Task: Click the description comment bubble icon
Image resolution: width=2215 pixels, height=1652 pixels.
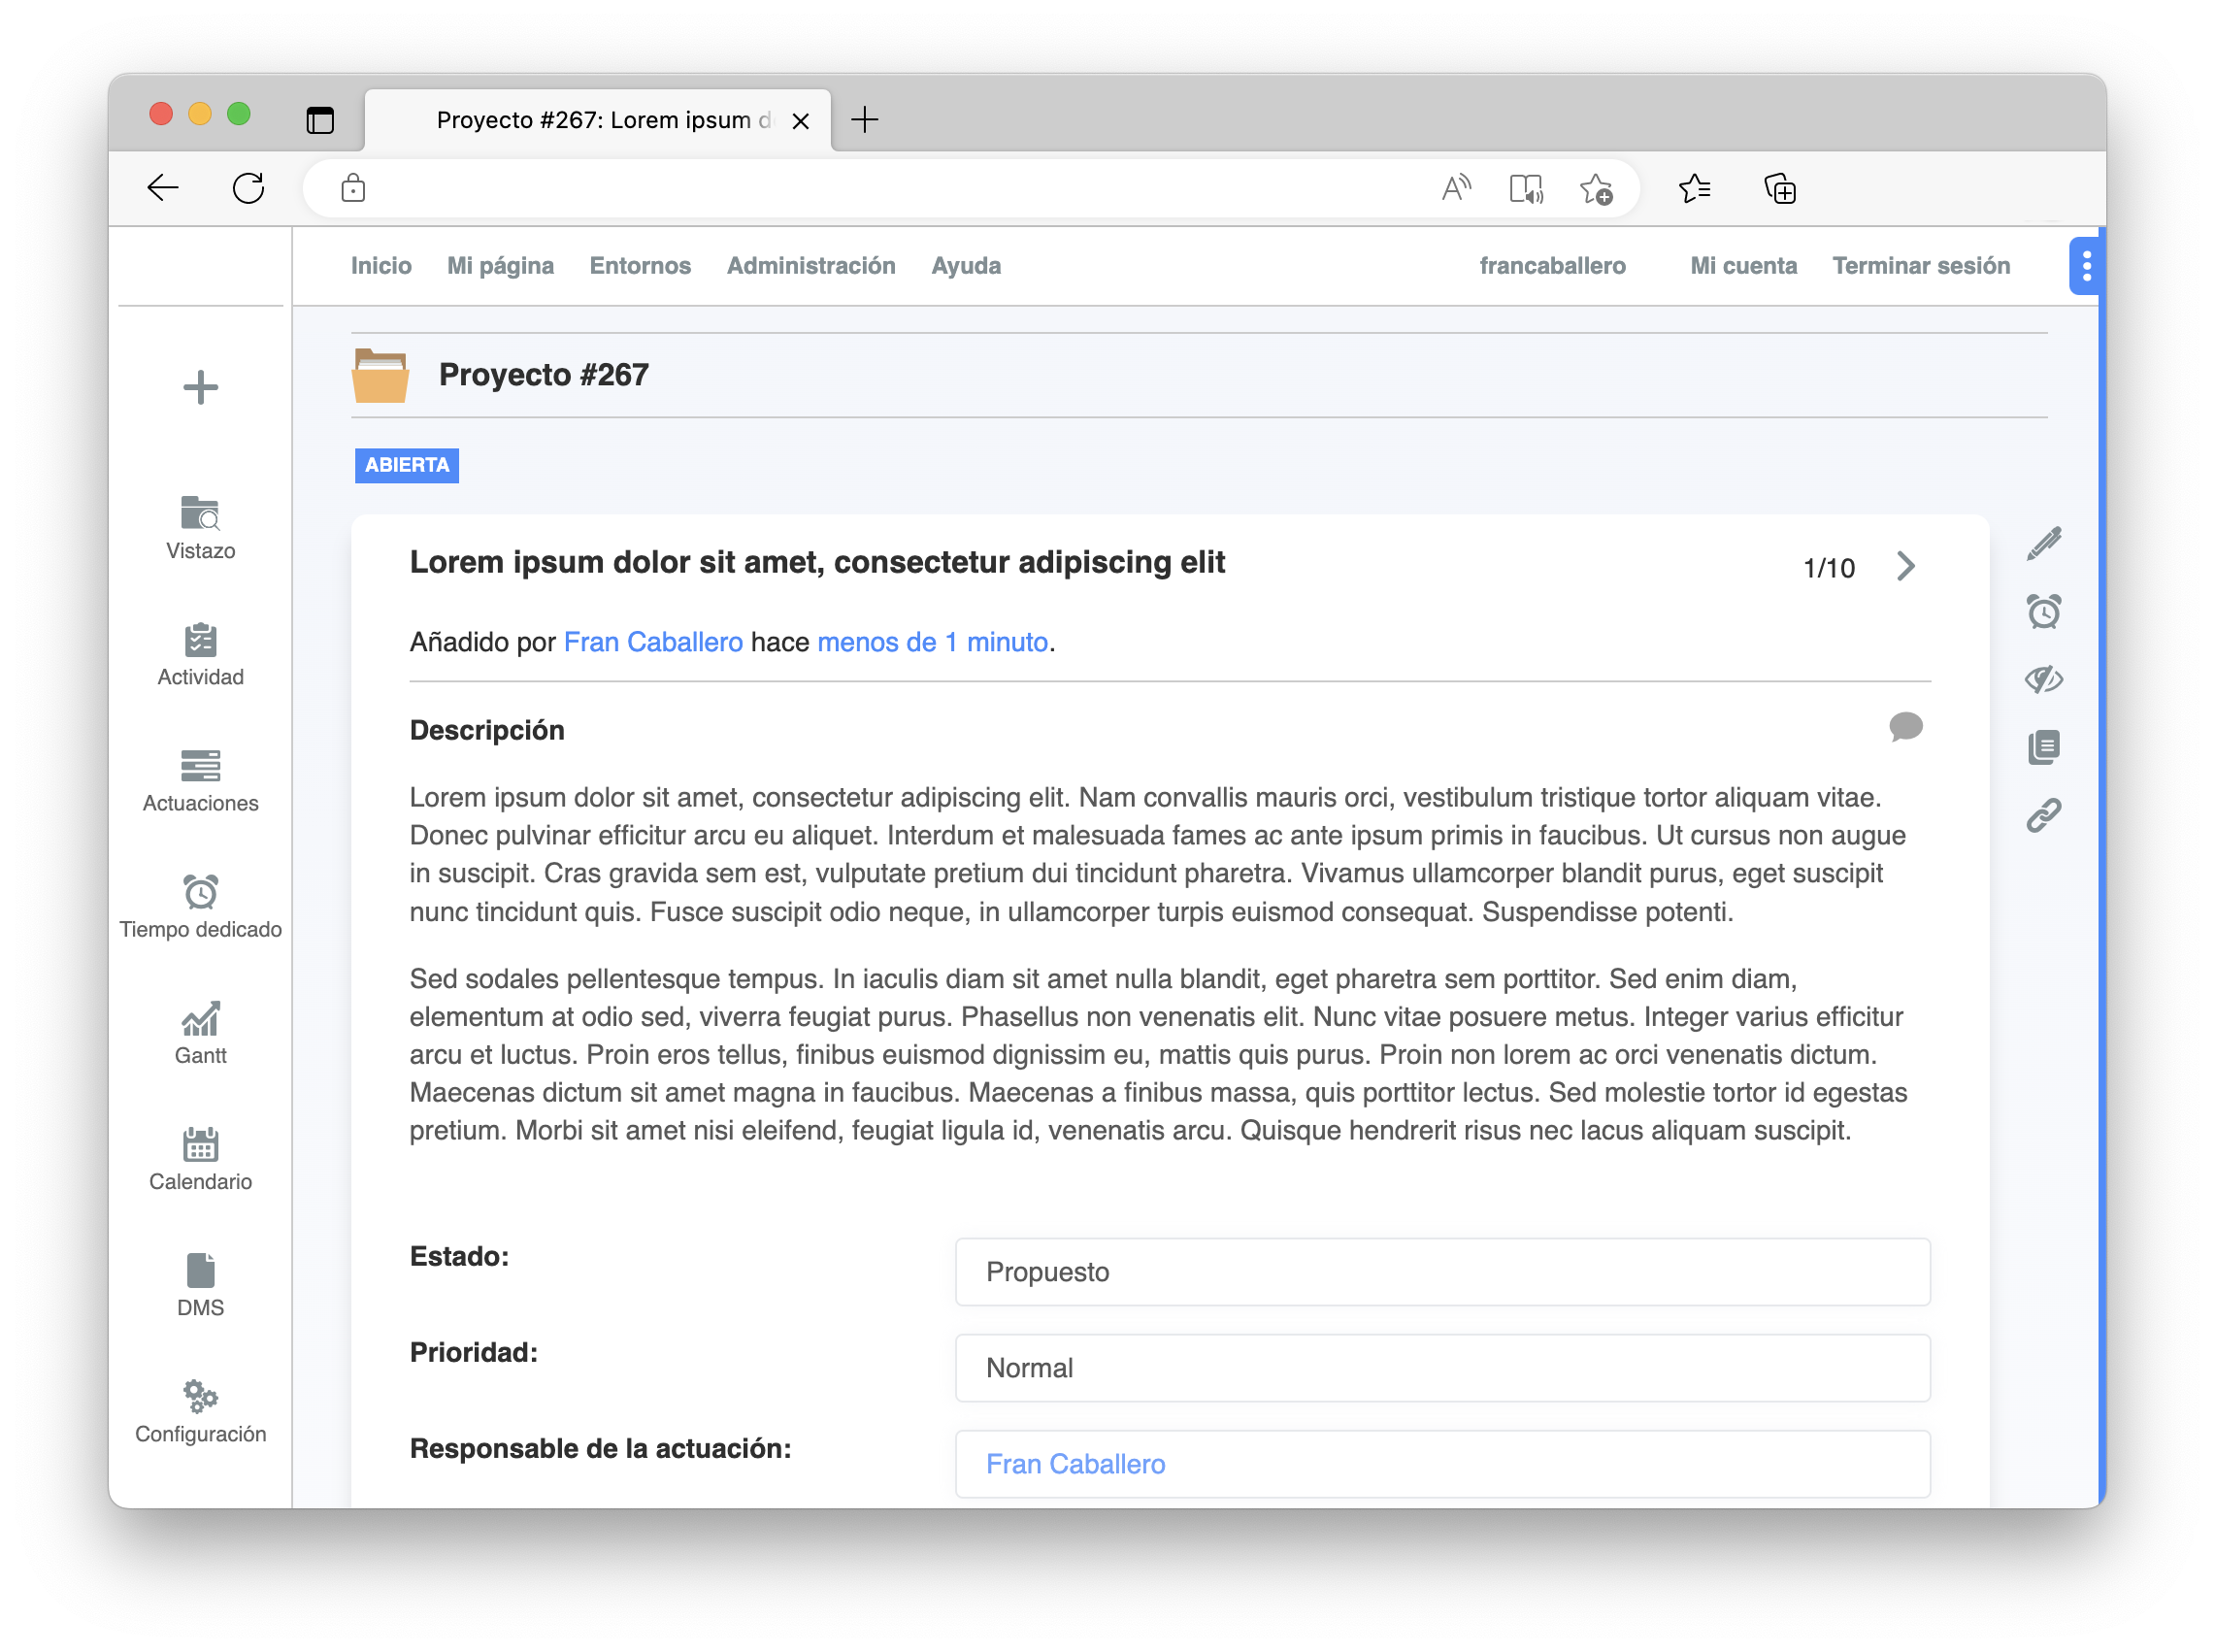Action: (1905, 726)
